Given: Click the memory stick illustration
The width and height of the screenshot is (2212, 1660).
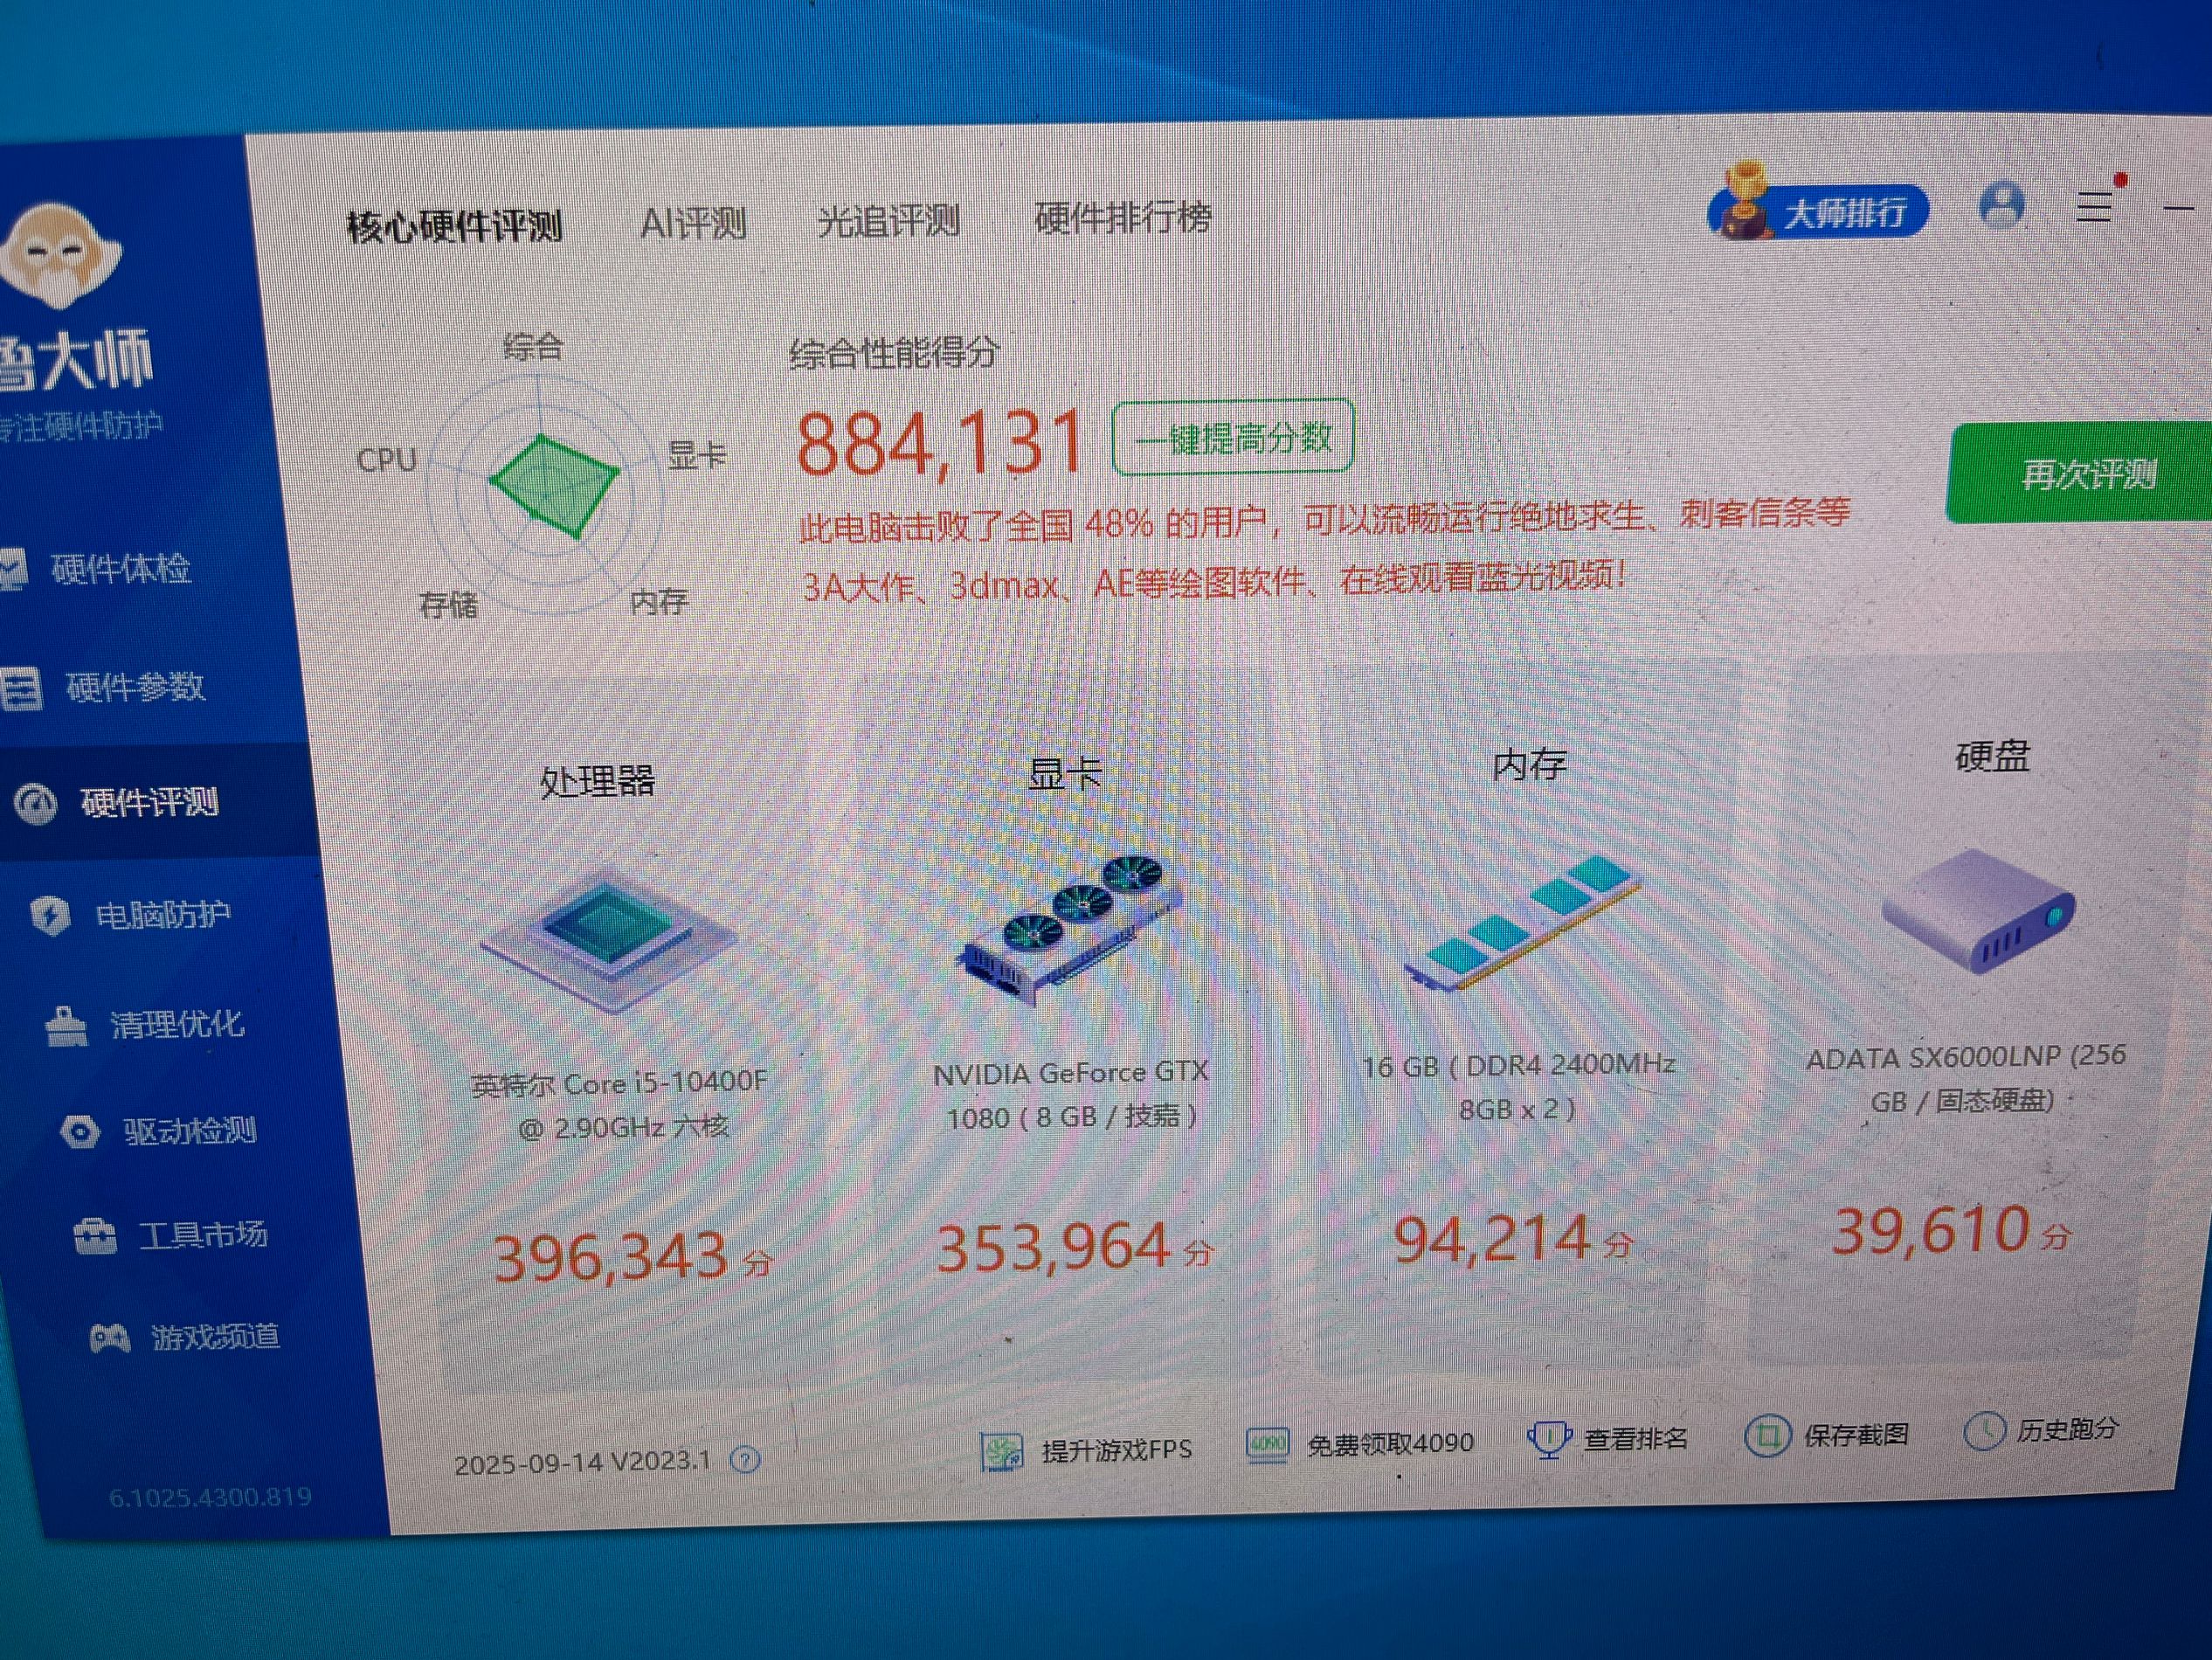Looking at the screenshot, I should click(x=1522, y=922).
